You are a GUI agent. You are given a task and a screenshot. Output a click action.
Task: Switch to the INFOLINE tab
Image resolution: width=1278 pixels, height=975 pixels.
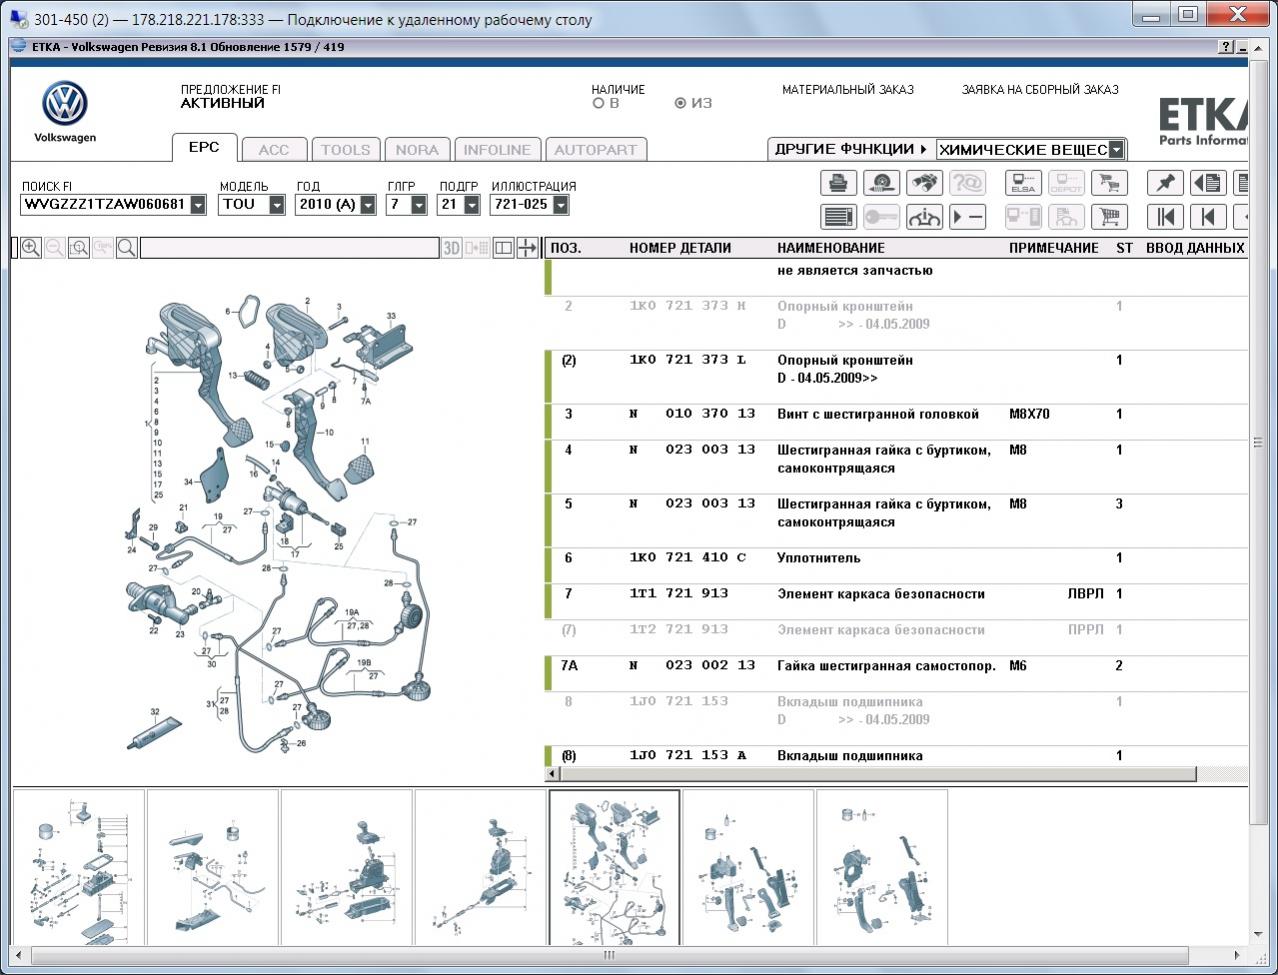click(x=497, y=150)
